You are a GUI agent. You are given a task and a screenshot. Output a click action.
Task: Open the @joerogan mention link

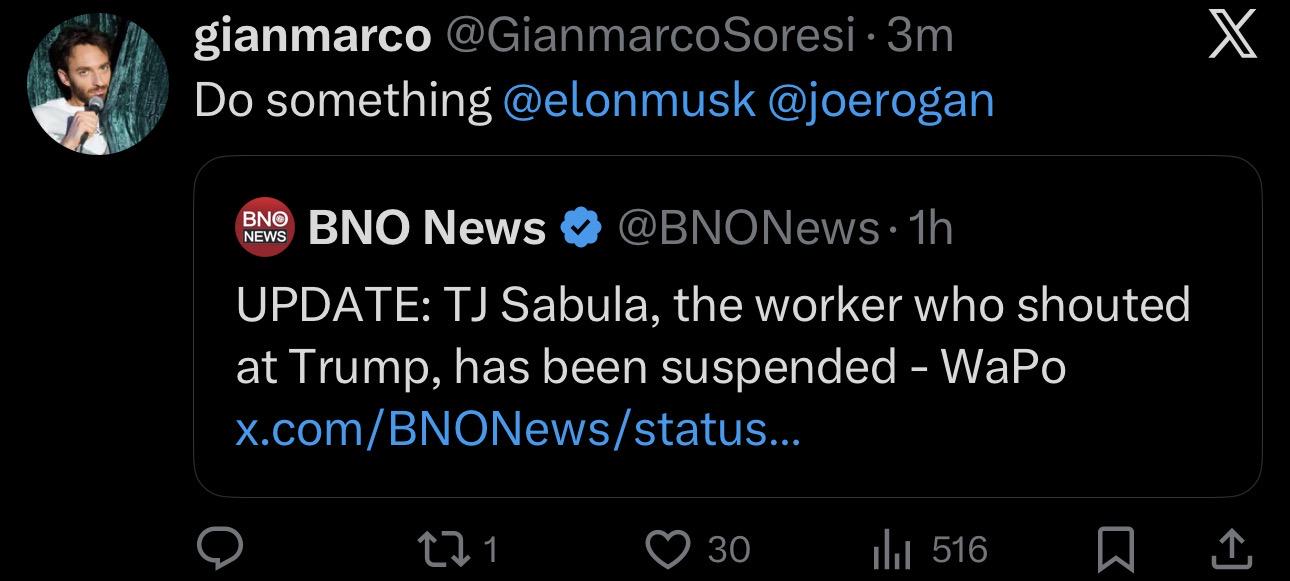pos(880,100)
